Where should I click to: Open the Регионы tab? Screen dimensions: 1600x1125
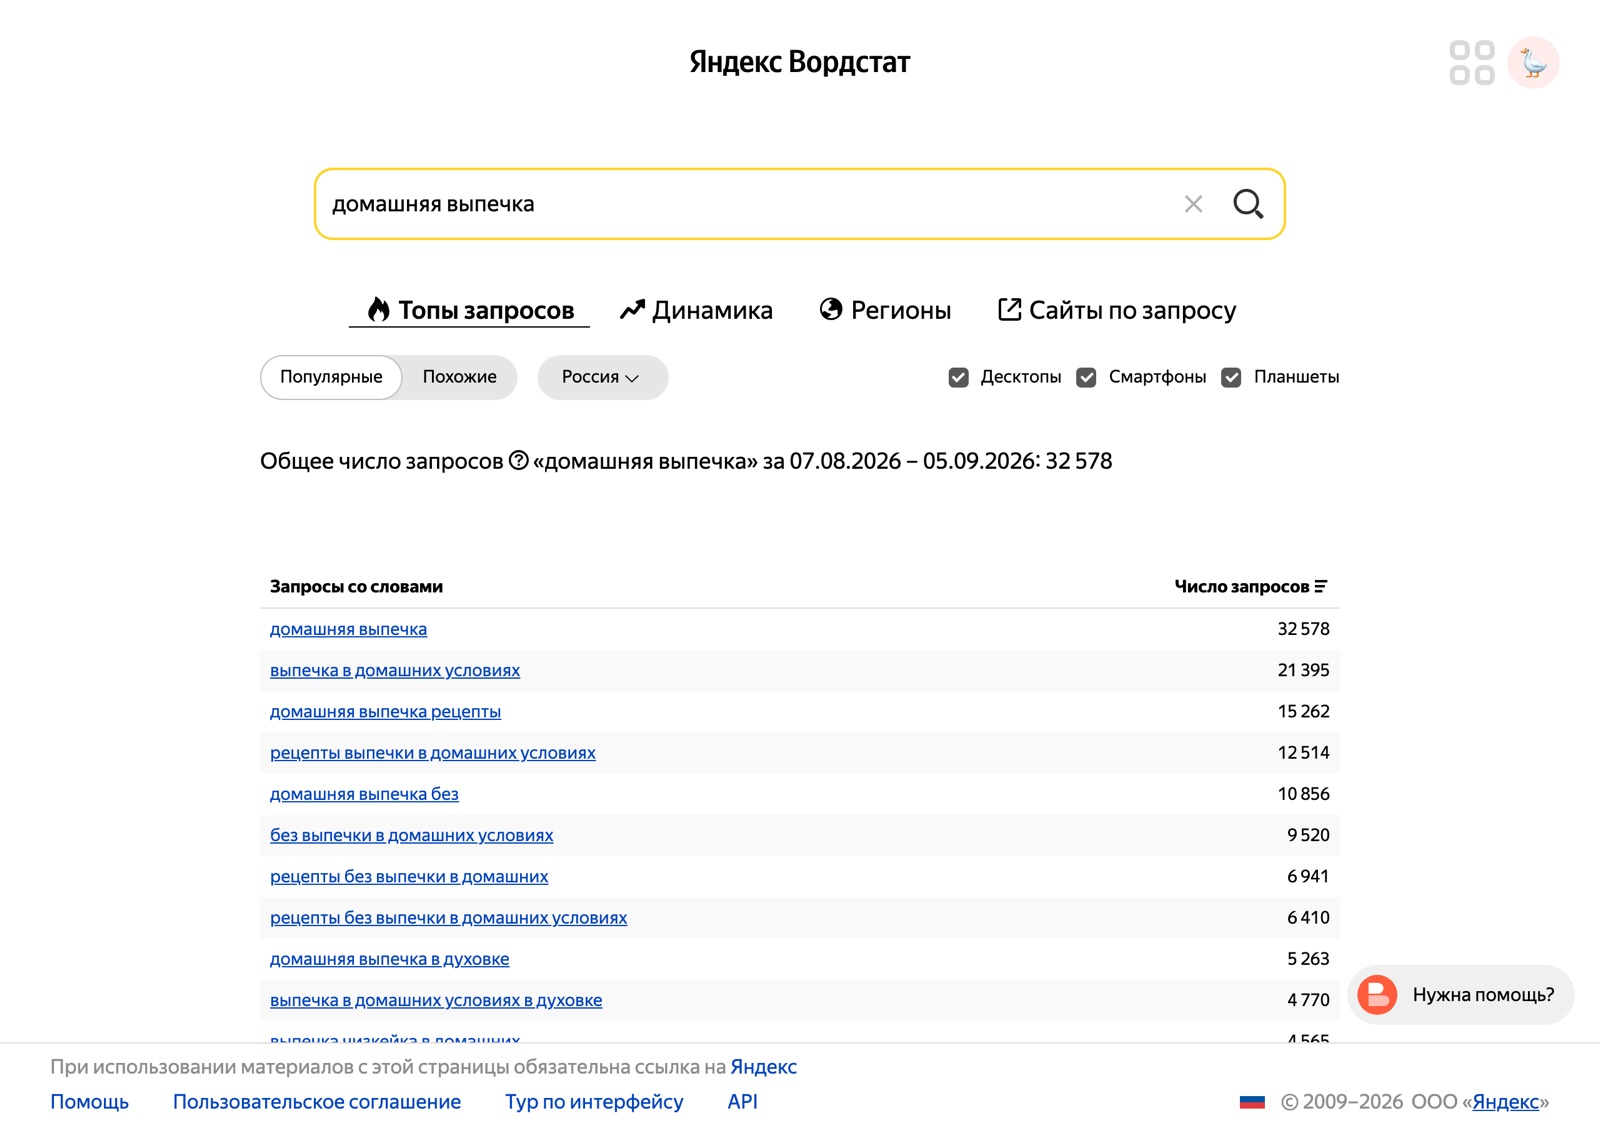(x=885, y=310)
